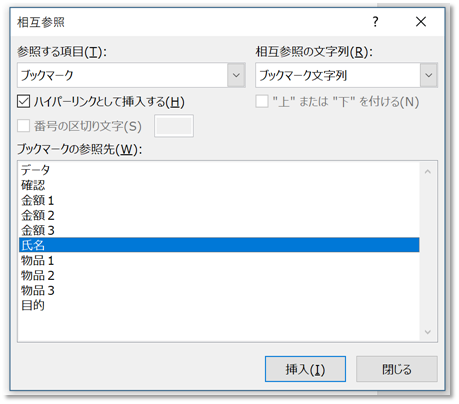Uncheck ハイパーリンクとして挿入する checkbox
Screen dimensions: 459x404
coord(24,102)
